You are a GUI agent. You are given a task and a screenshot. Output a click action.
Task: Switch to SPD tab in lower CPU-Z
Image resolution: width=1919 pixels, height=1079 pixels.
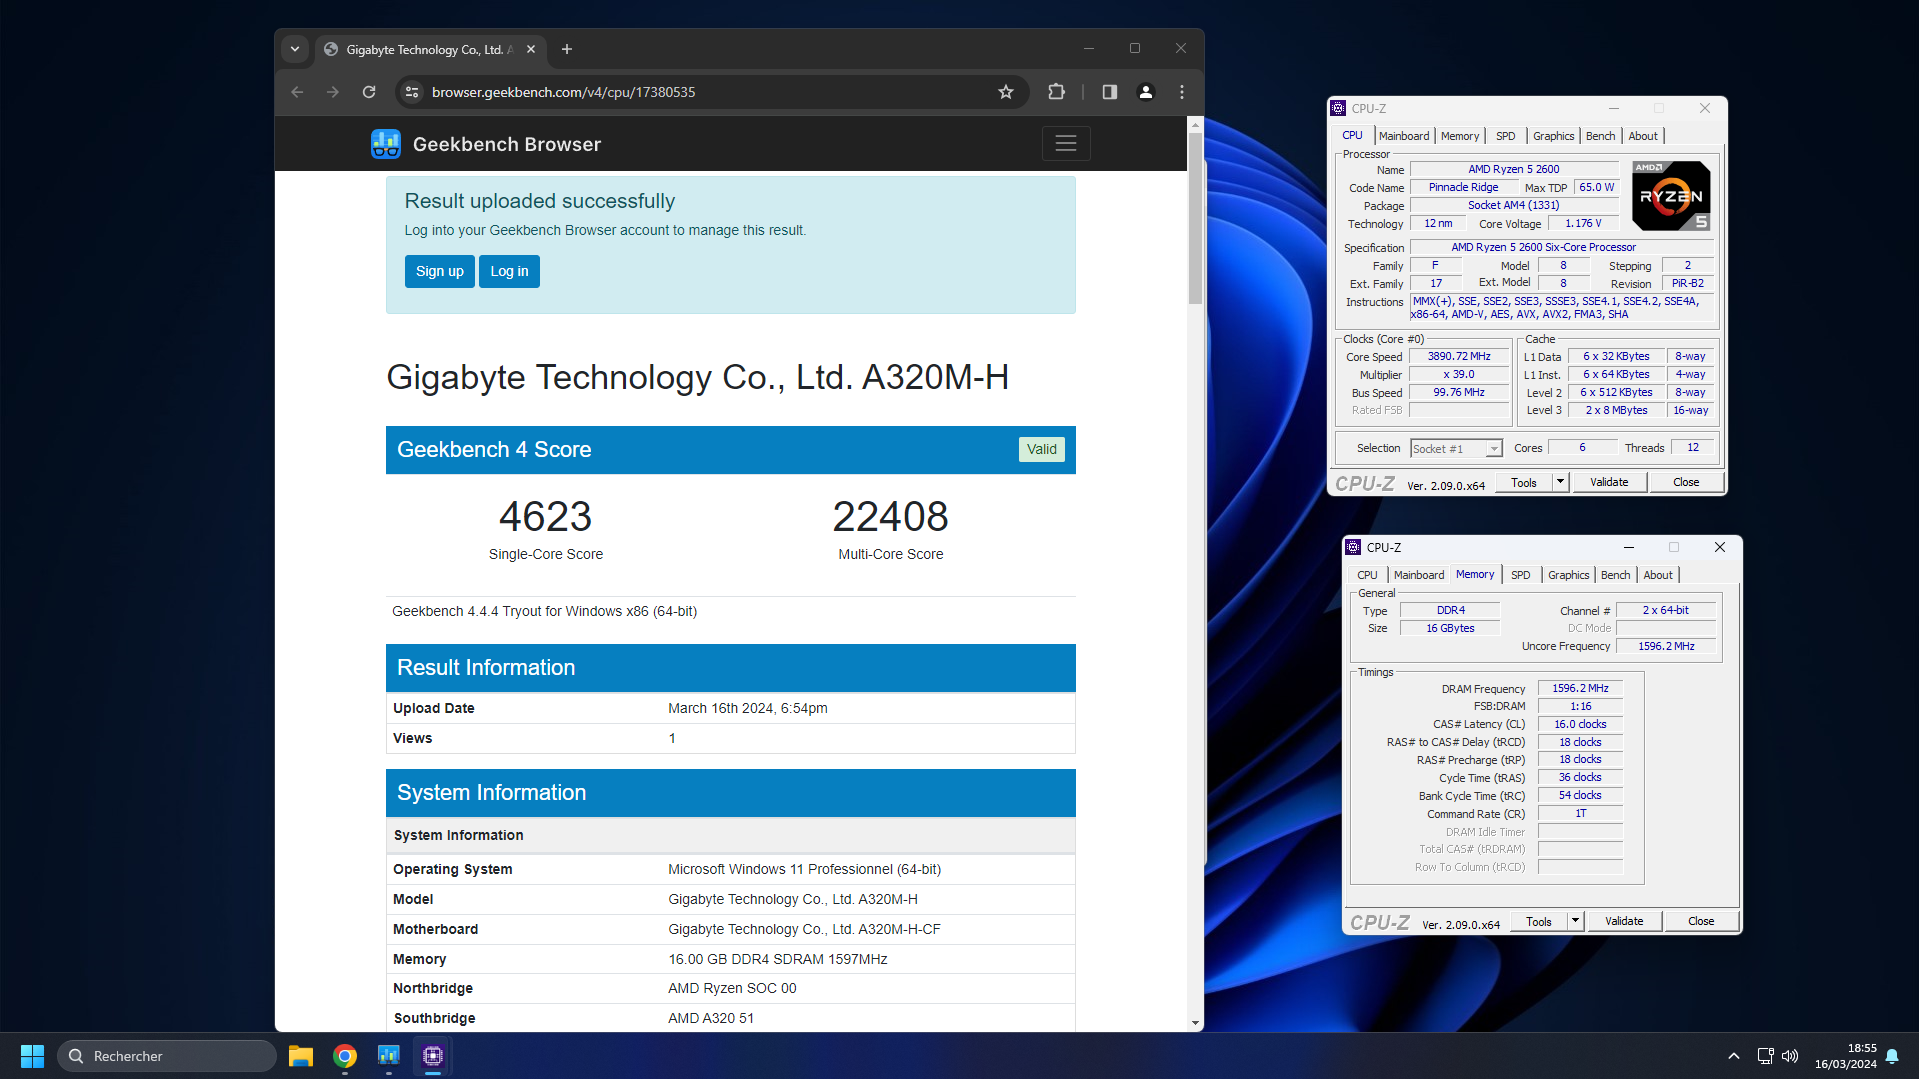coord(1520,575)
